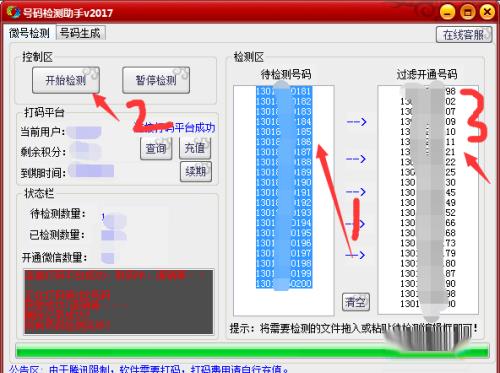This screenshot has height=373, width=500.
Task: Maximize the window with the square button
Action: coord(467,13)
